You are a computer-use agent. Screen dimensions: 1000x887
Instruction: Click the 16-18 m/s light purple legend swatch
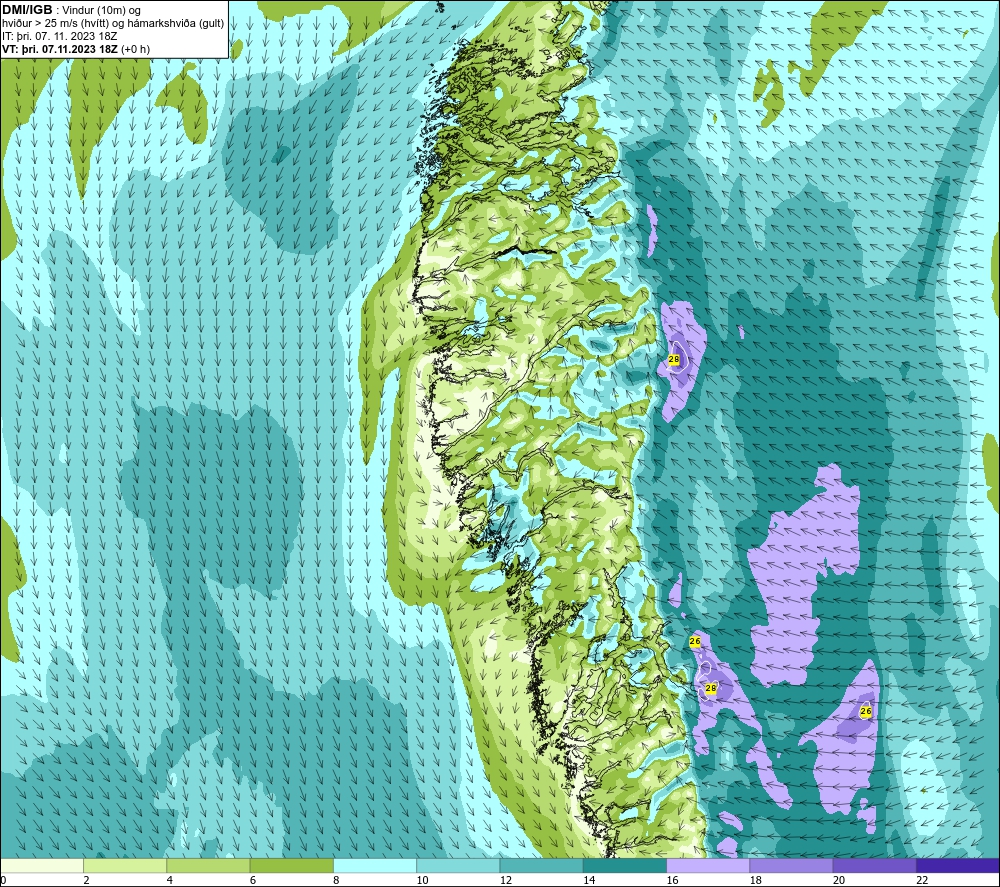click(x=708, y=865)
